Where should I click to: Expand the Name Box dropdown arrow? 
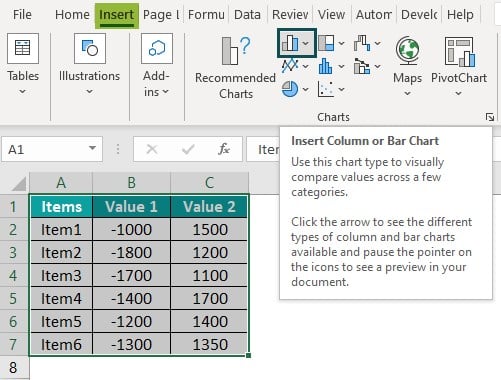click(x=92, y=148)
